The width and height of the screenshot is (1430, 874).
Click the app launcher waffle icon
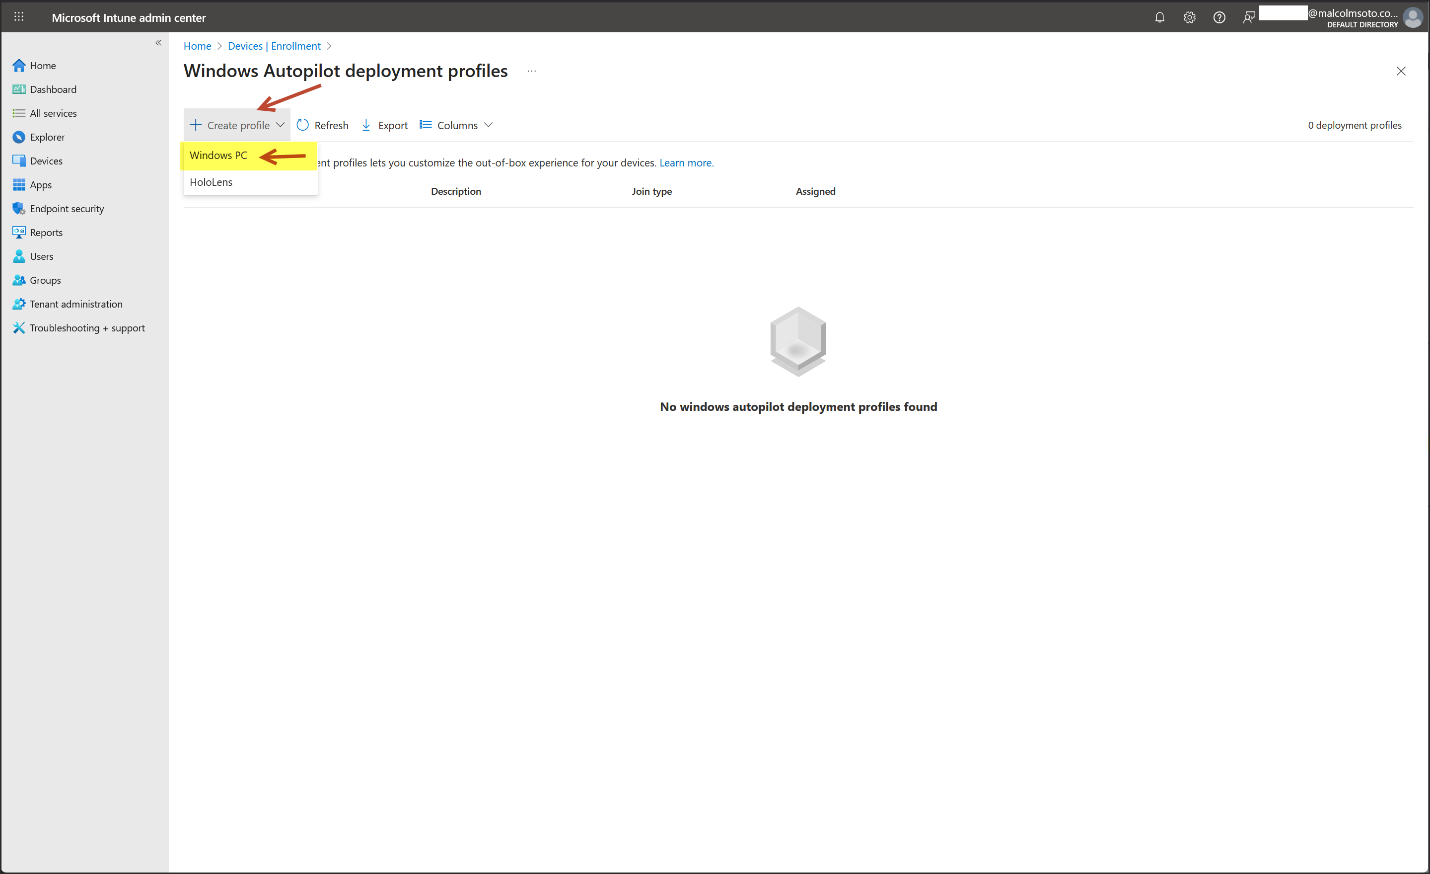pos(19,17)
